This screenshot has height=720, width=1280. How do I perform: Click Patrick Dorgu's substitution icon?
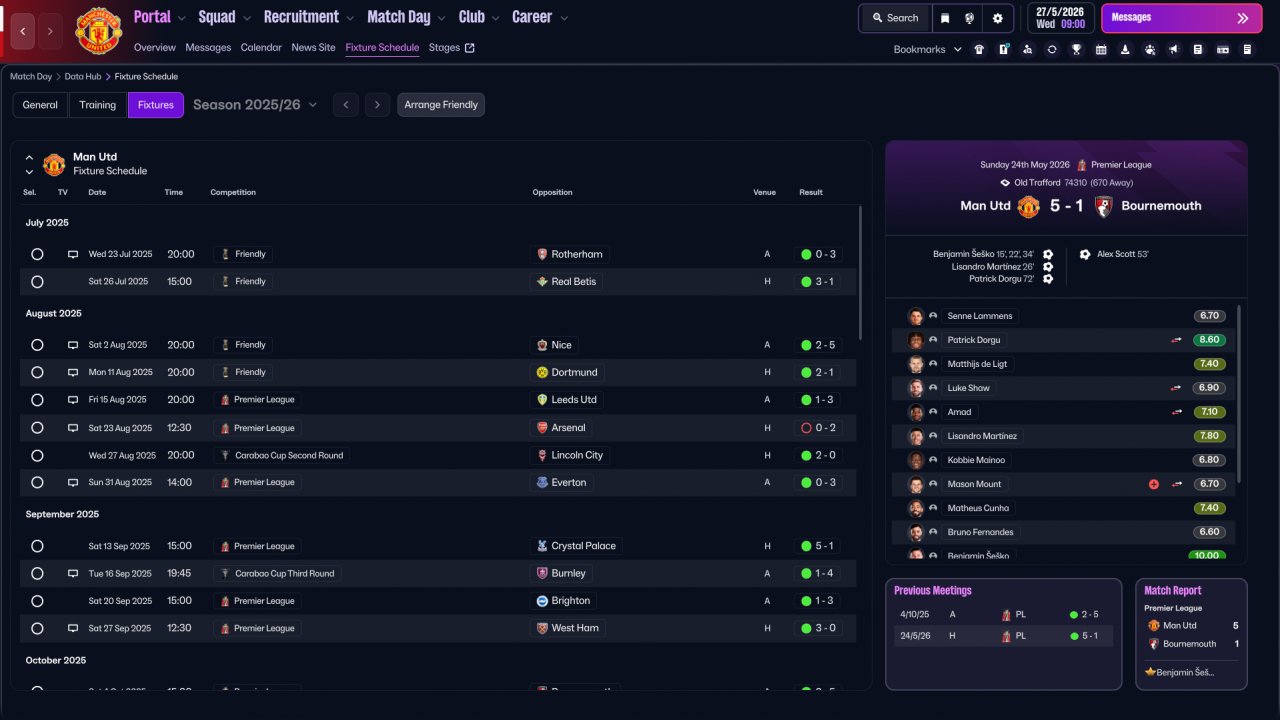click(1177, 340)
